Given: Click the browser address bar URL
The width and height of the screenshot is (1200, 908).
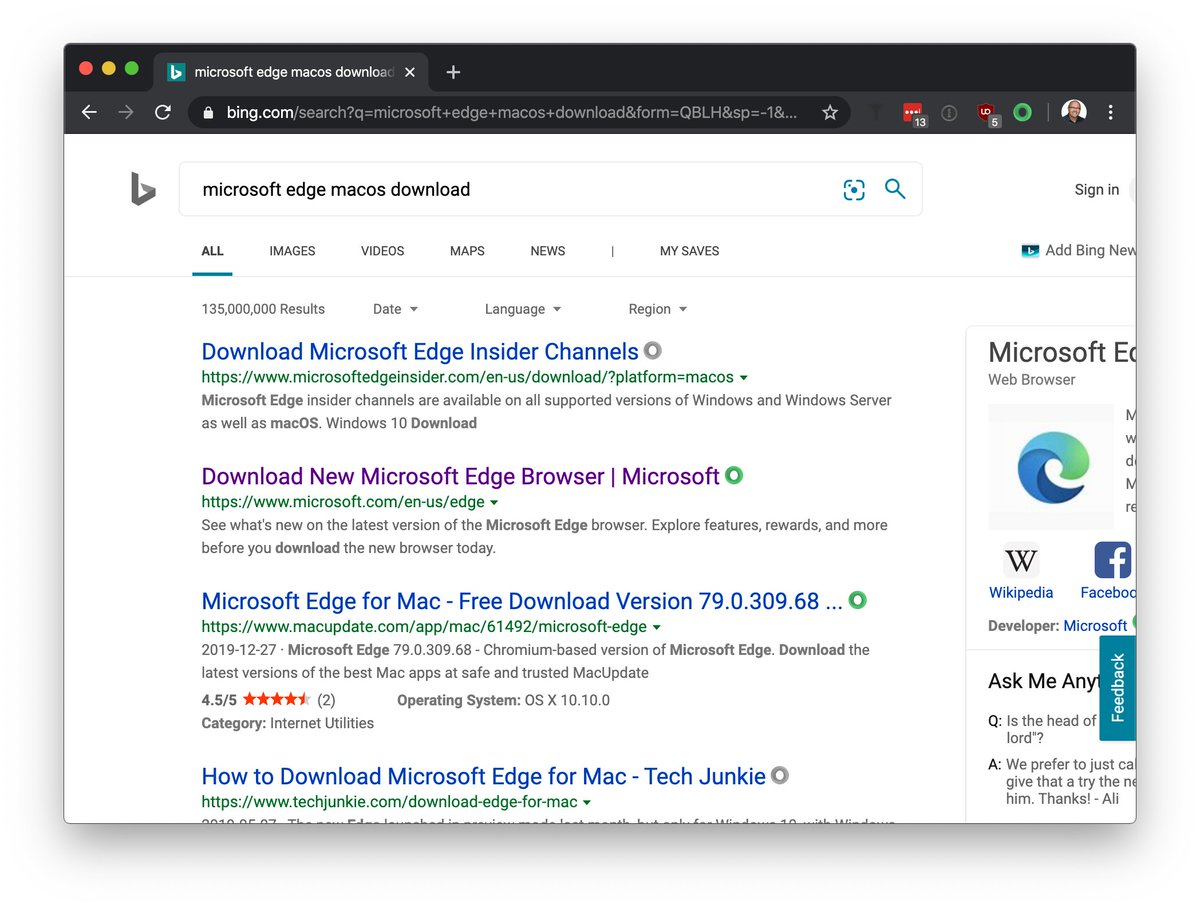Looking at the screenshot, I should pos(512,113).
